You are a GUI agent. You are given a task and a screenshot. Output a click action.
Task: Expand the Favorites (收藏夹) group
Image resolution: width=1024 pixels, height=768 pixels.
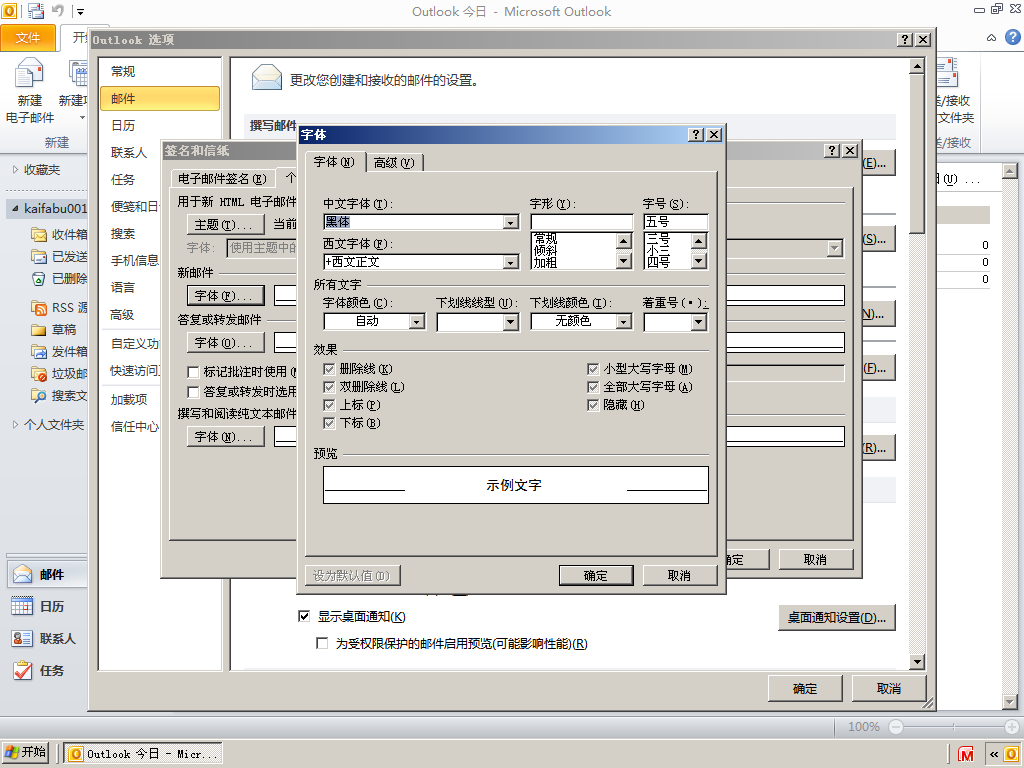point(15,170)
